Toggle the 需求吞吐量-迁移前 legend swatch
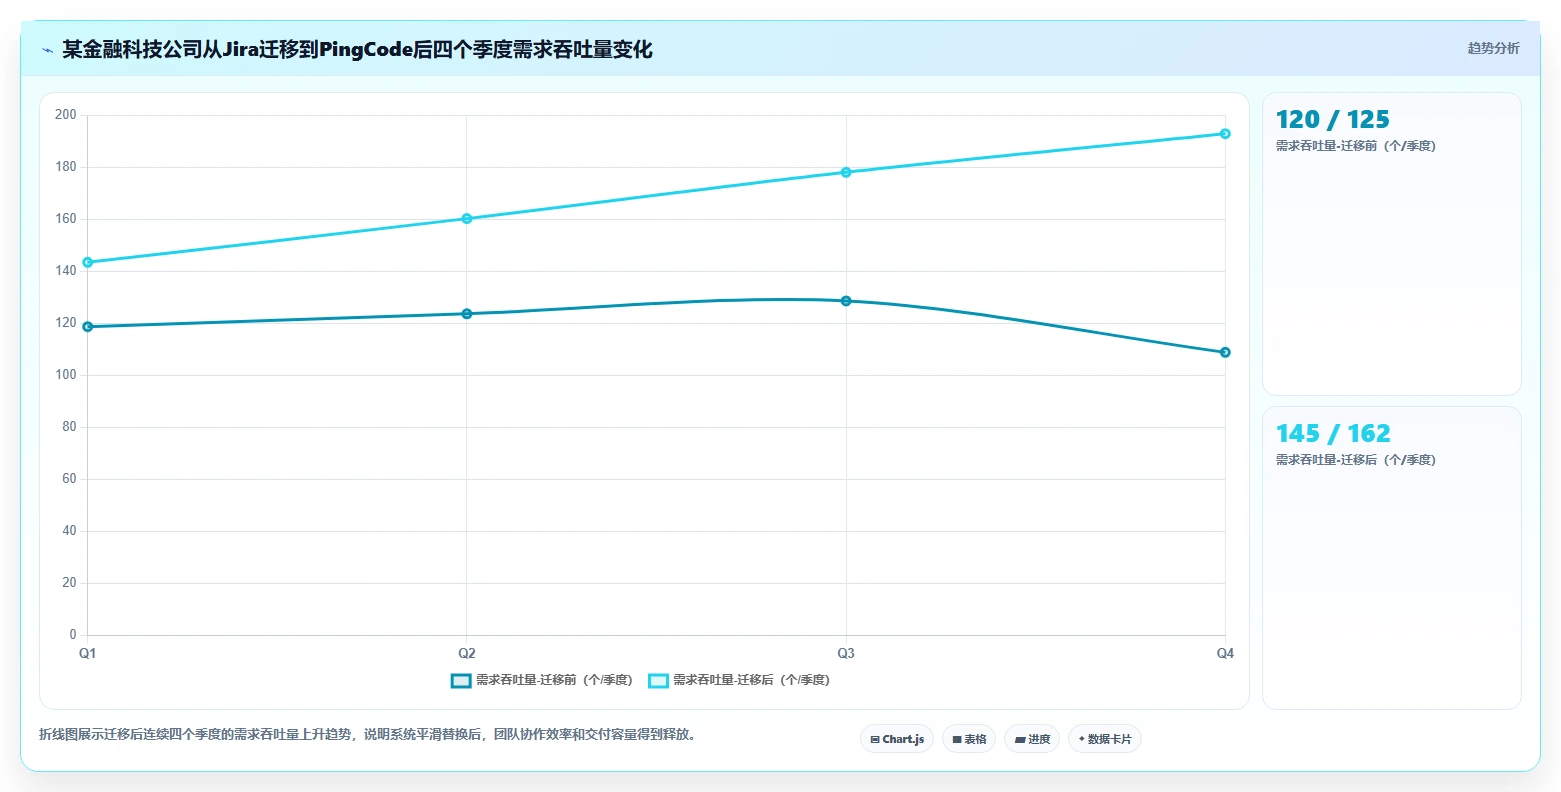 click(x=461, y=680)
